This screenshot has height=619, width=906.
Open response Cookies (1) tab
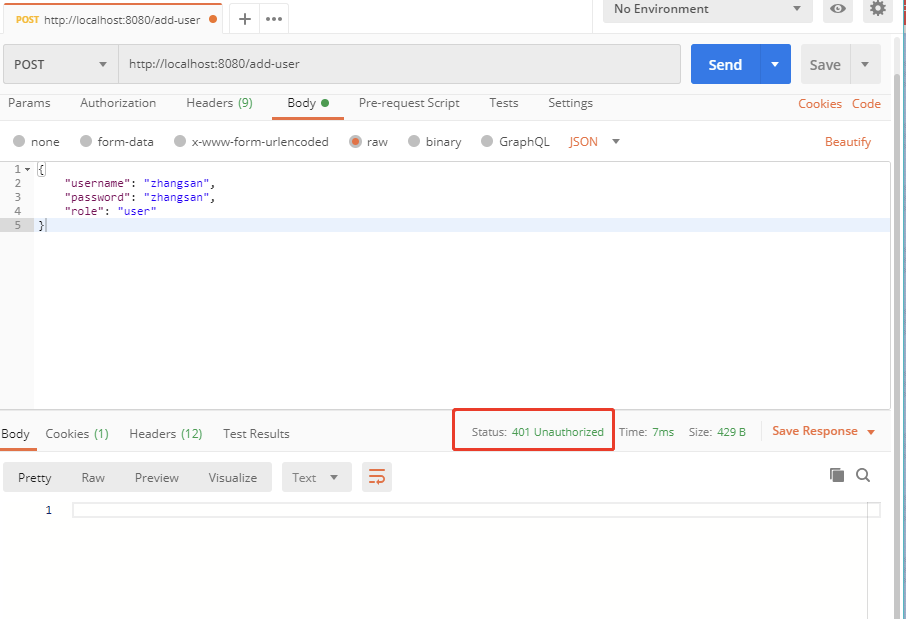pos(77,433)
